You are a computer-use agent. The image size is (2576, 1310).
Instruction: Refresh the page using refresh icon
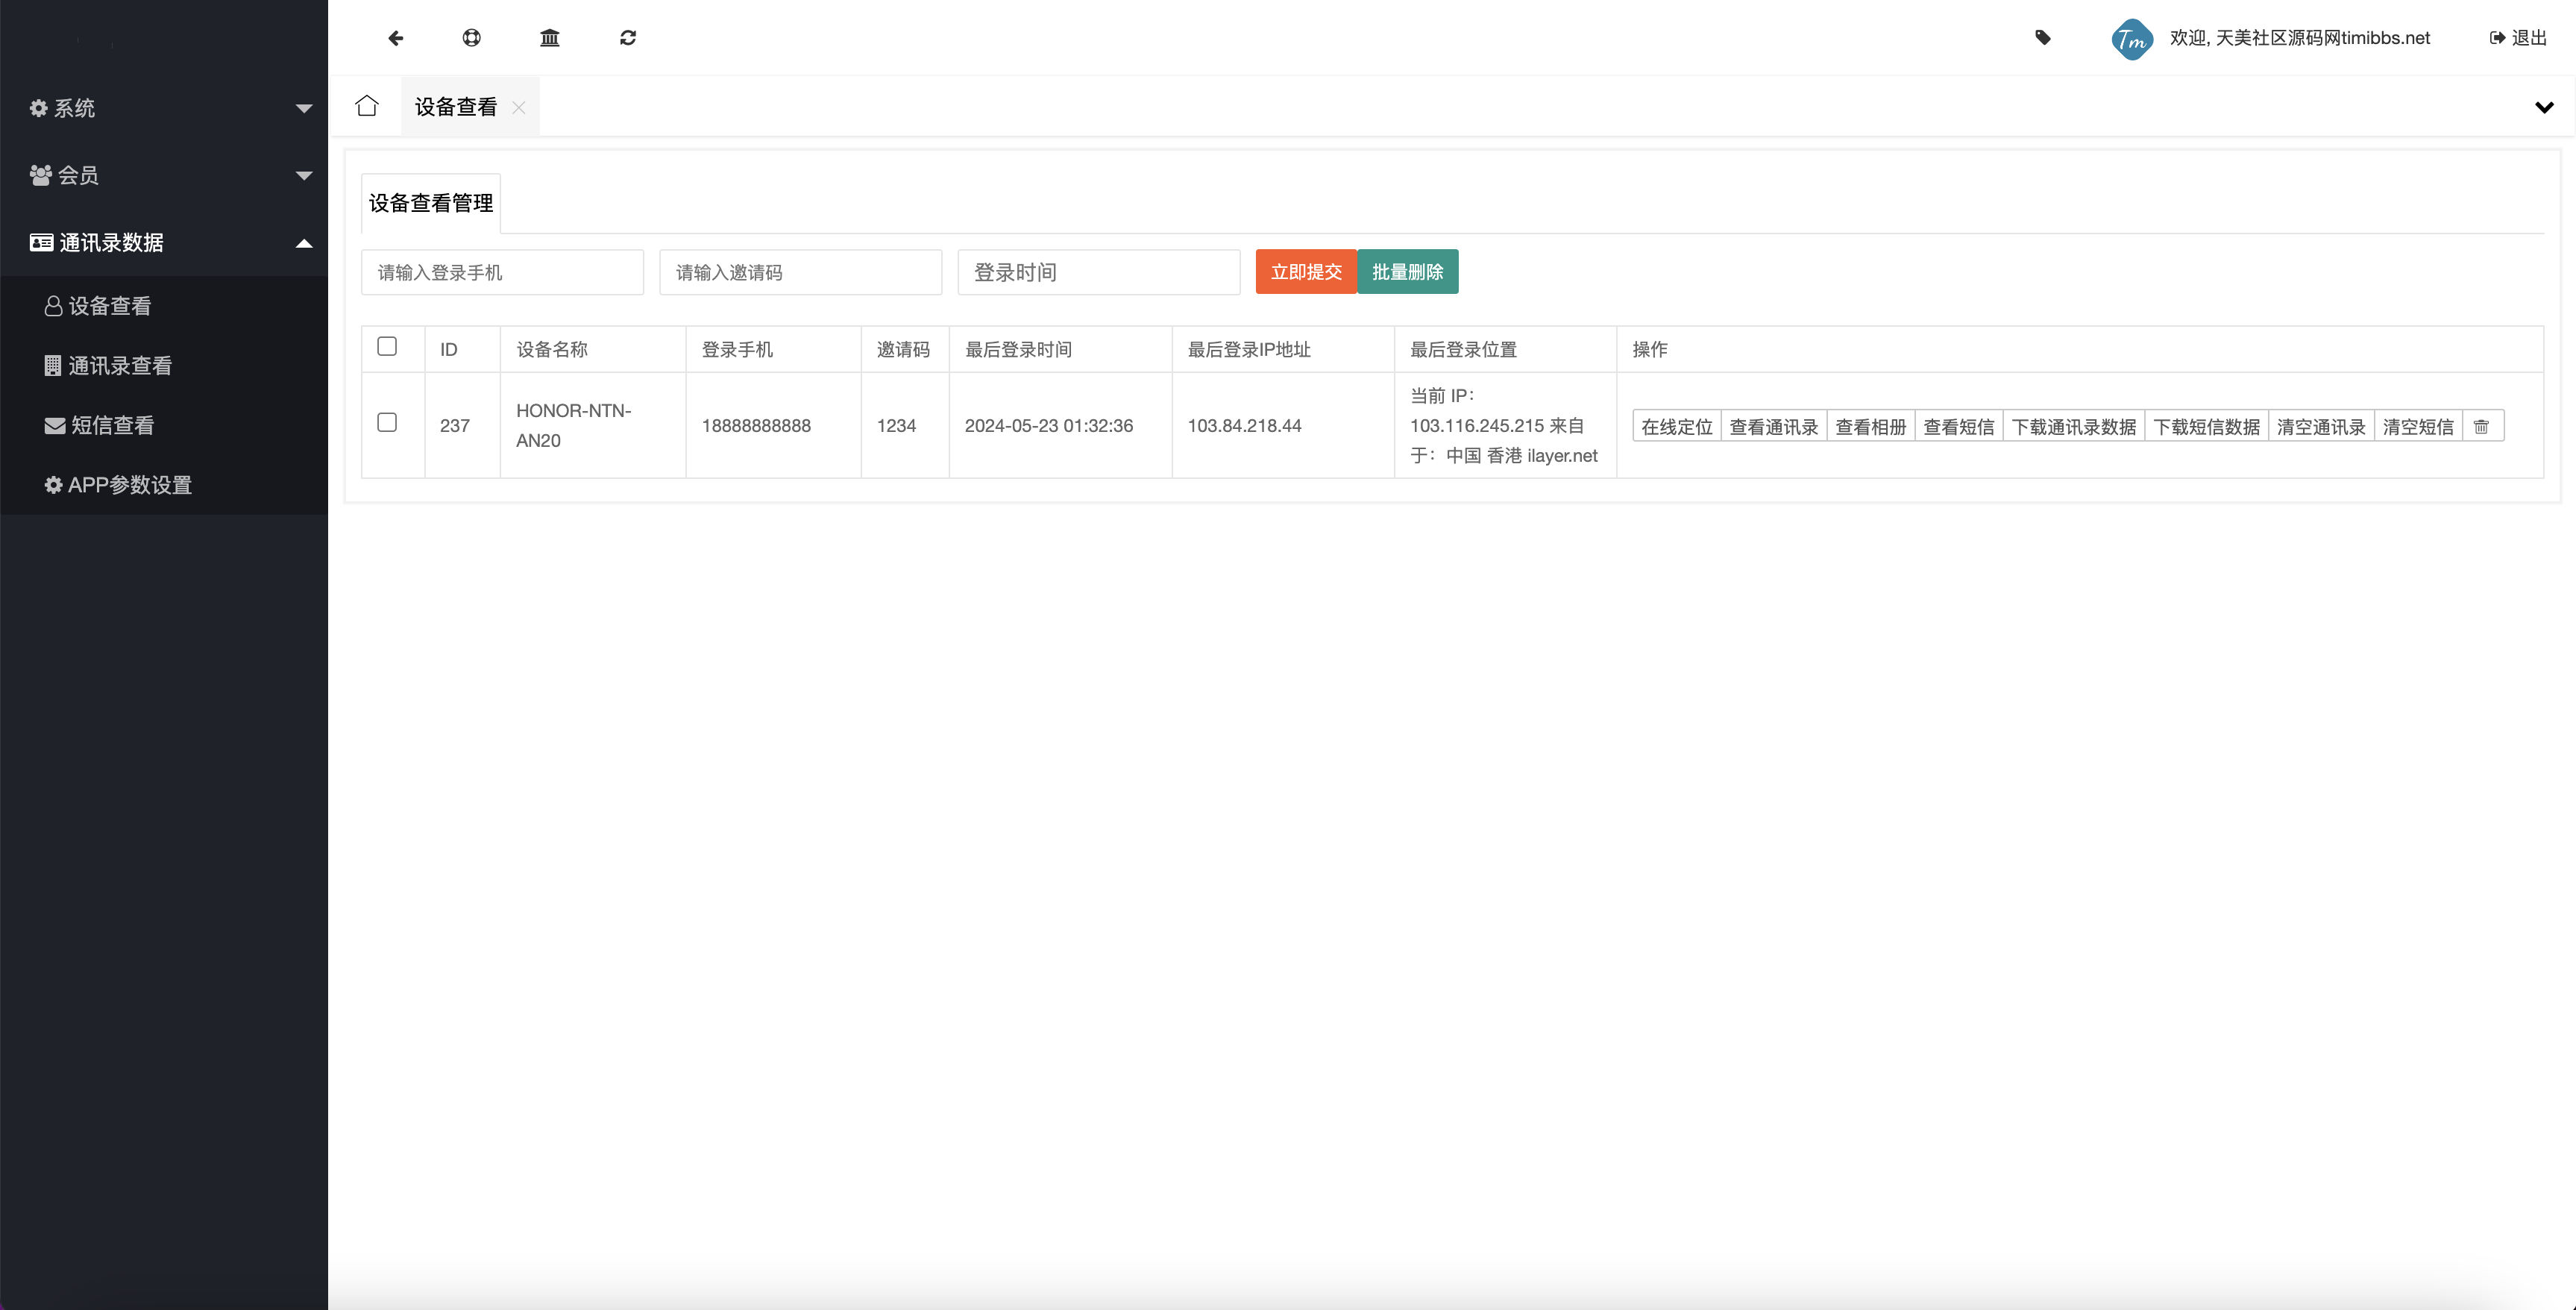coord(627,38)
